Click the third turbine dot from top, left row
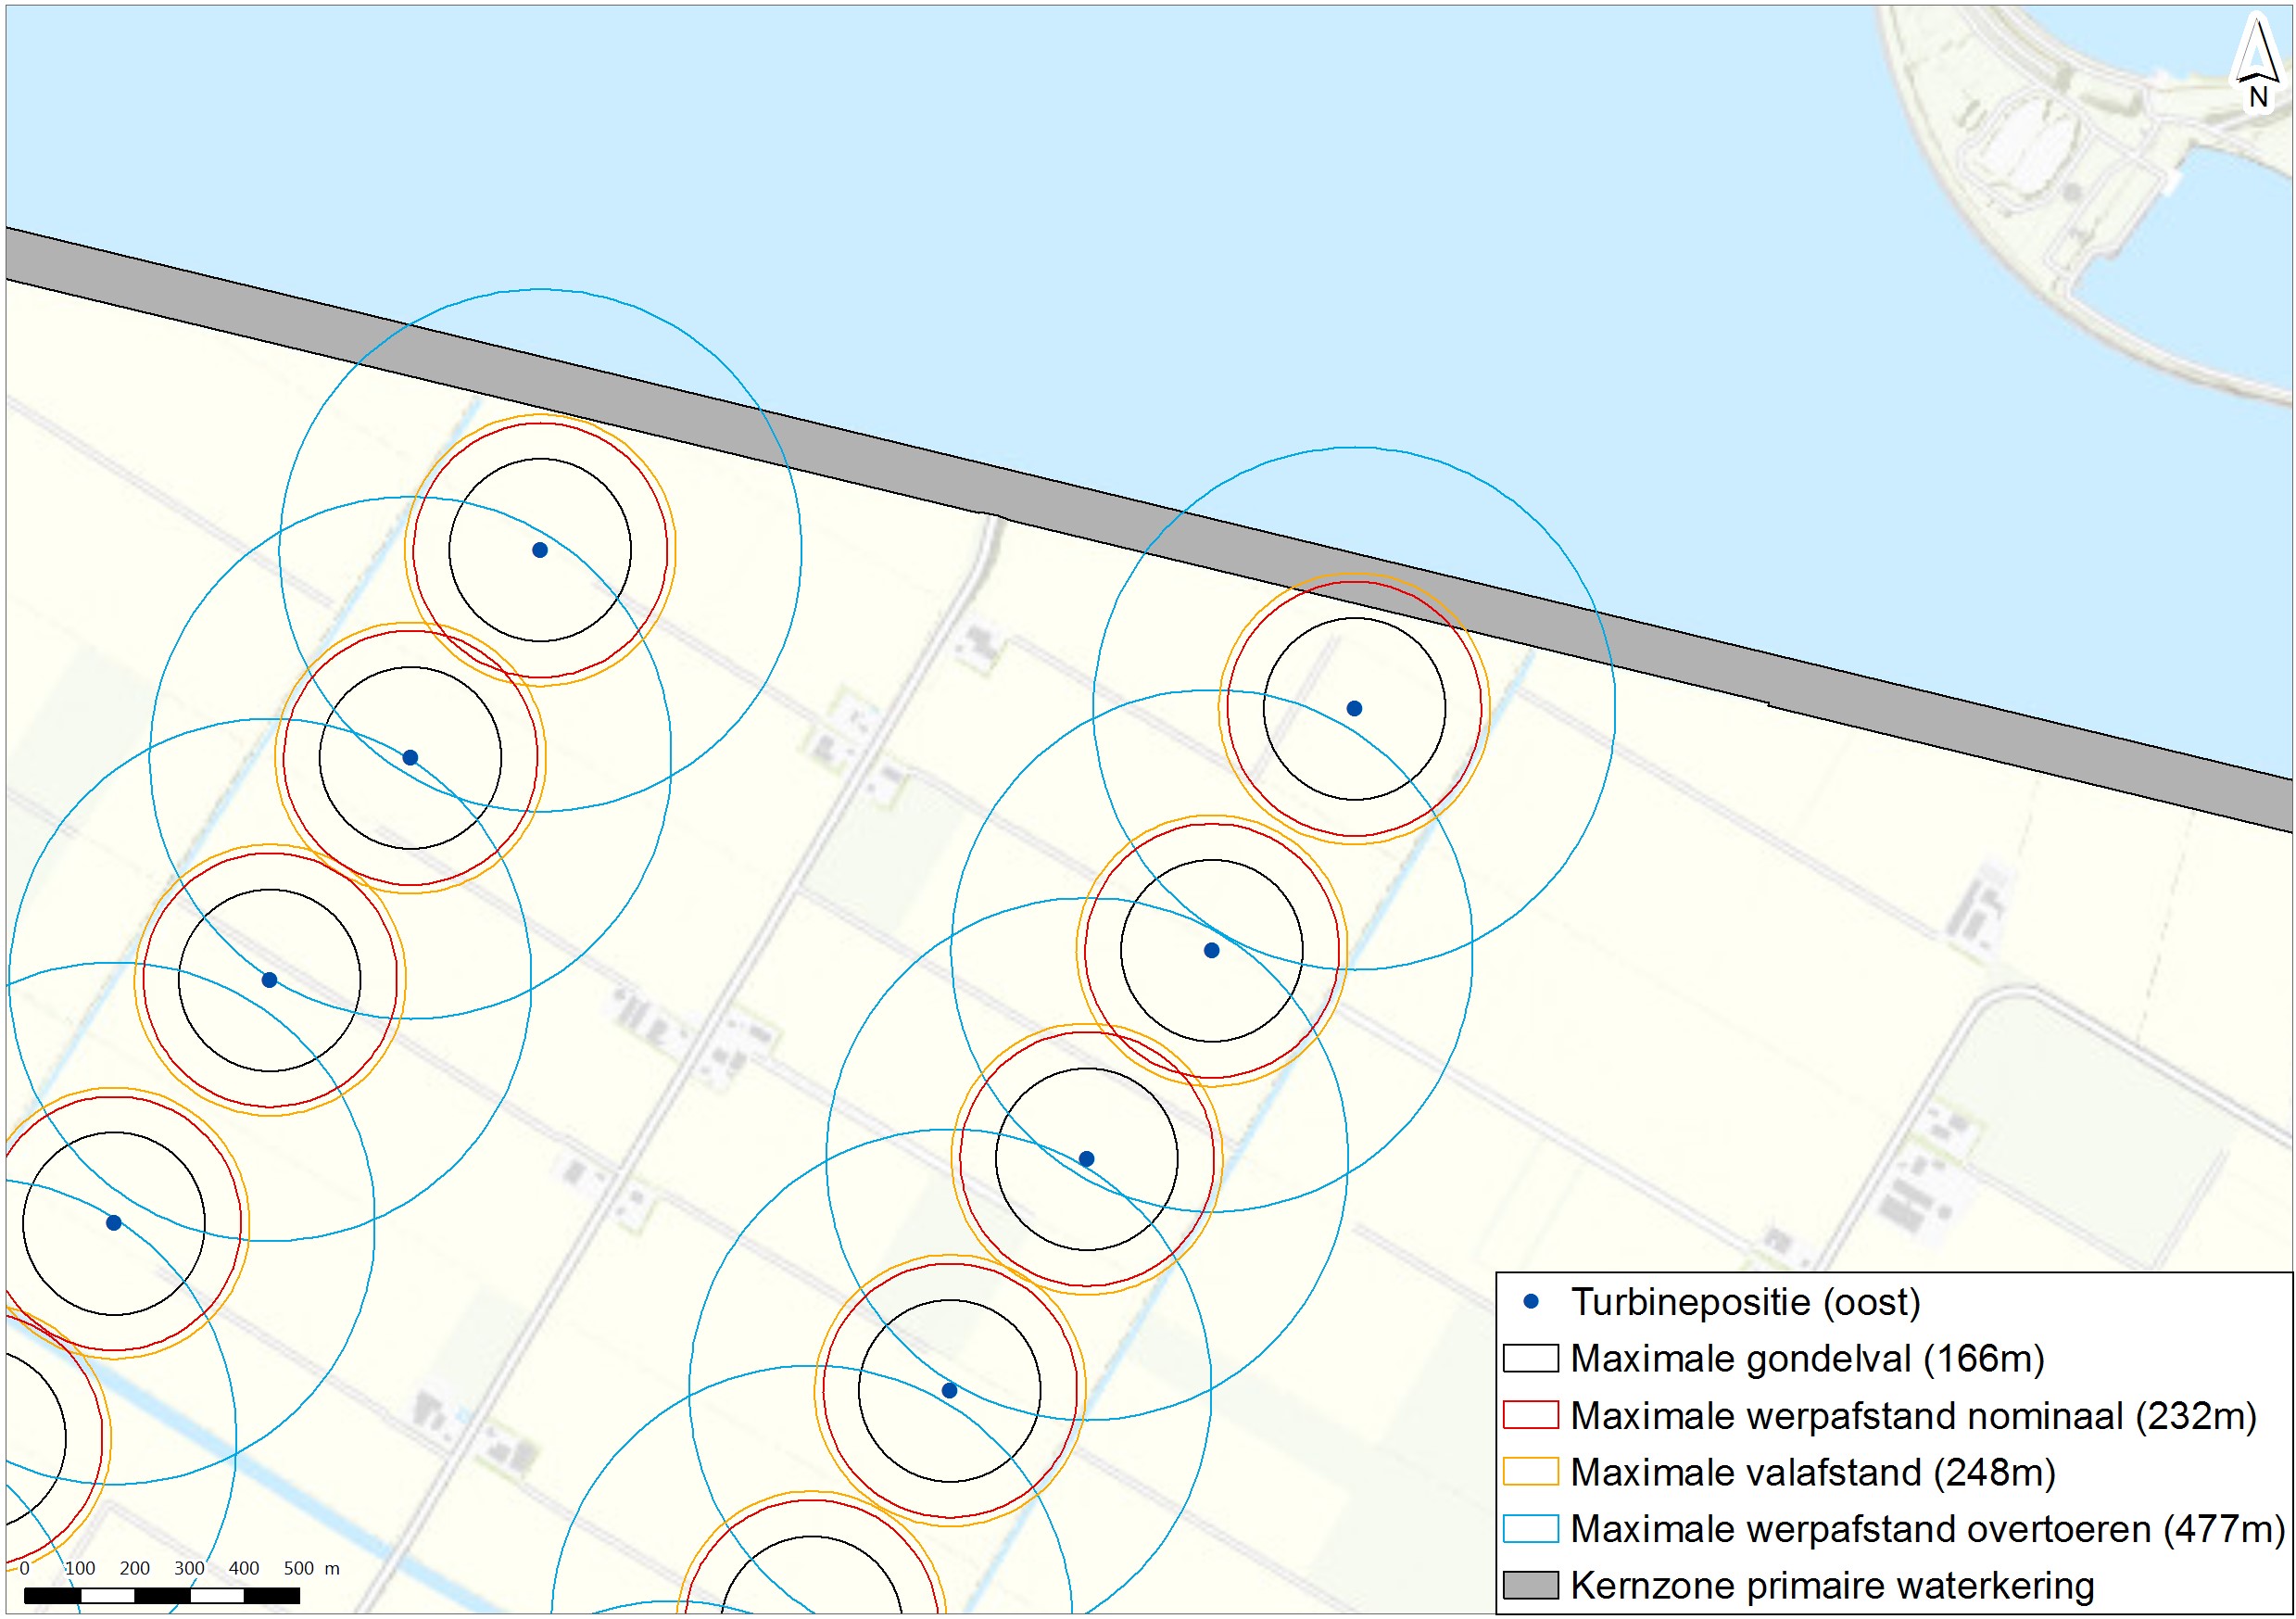This screenshot has height=1619, width=2296. point(269,980)
